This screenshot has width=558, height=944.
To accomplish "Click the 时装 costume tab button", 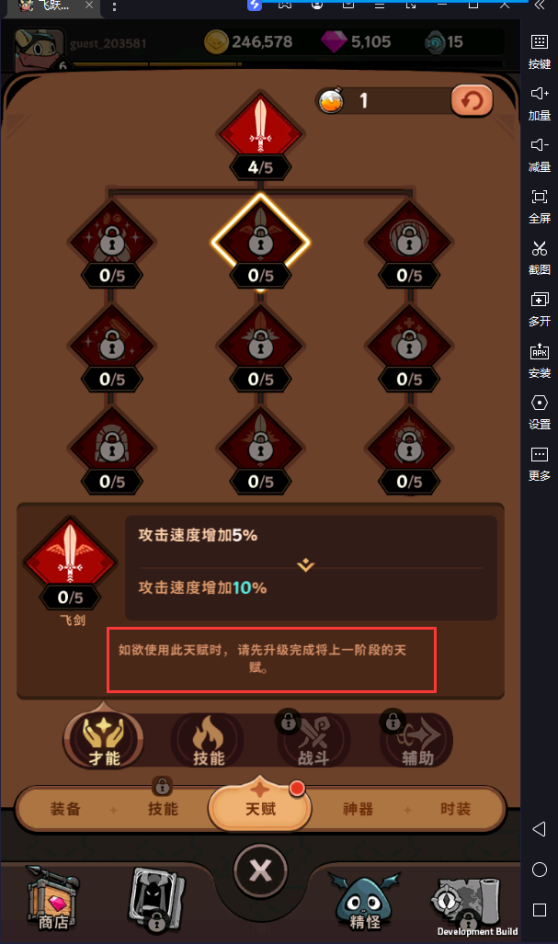I will pos(455,809).
